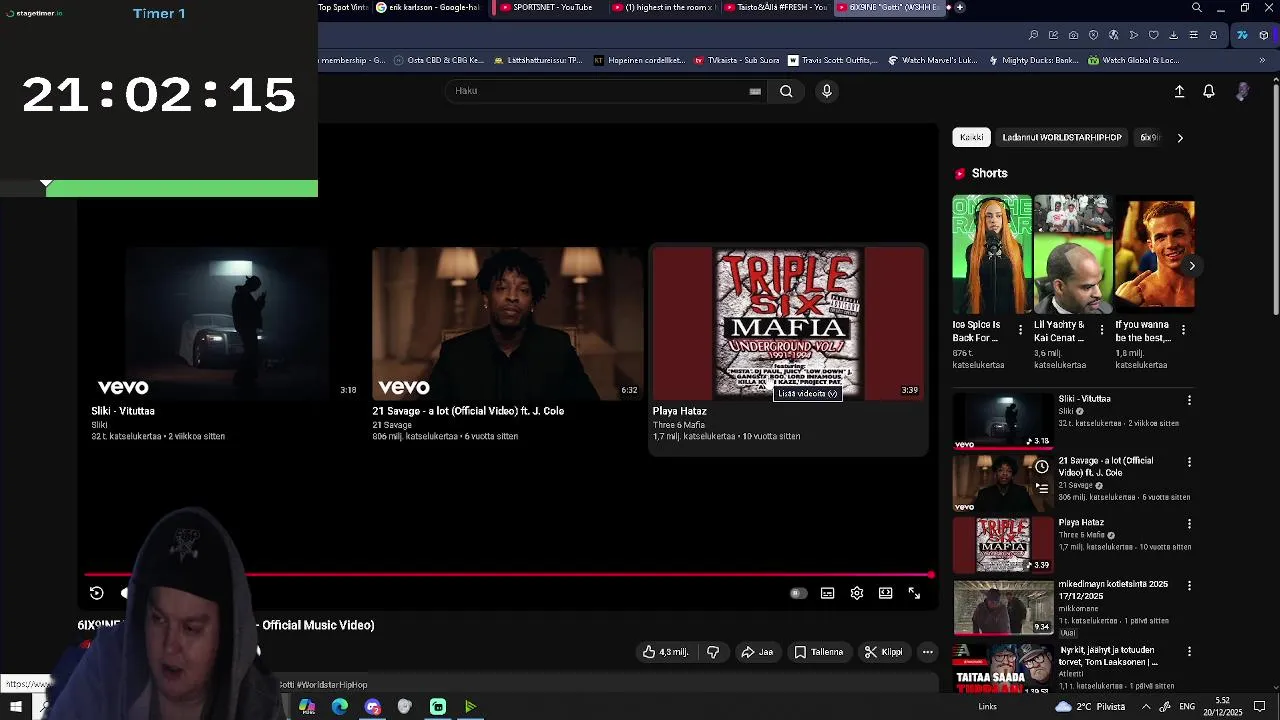Open options for Ice Spice short
The image size is (1280, 720).
coord(1020,329)
